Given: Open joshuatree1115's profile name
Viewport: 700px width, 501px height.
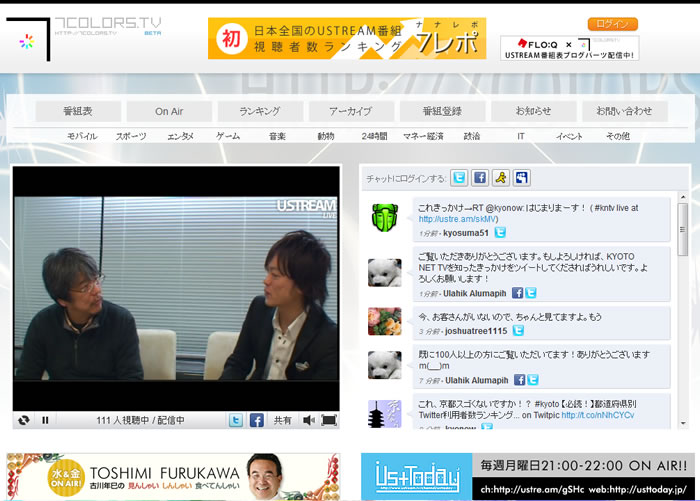Looking at the screenshot, I should (476, 331).
